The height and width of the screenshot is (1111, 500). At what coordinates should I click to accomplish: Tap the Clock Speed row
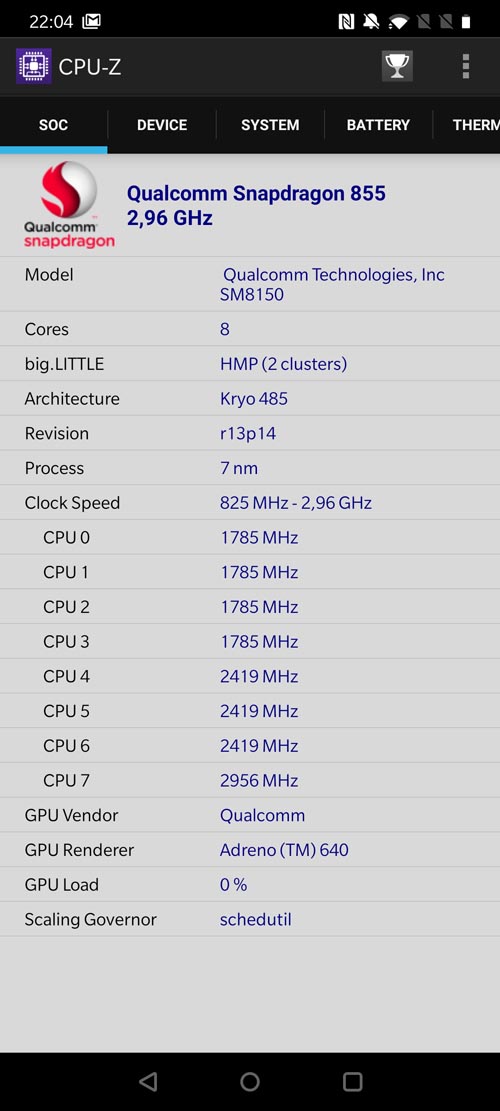[250, 503]
